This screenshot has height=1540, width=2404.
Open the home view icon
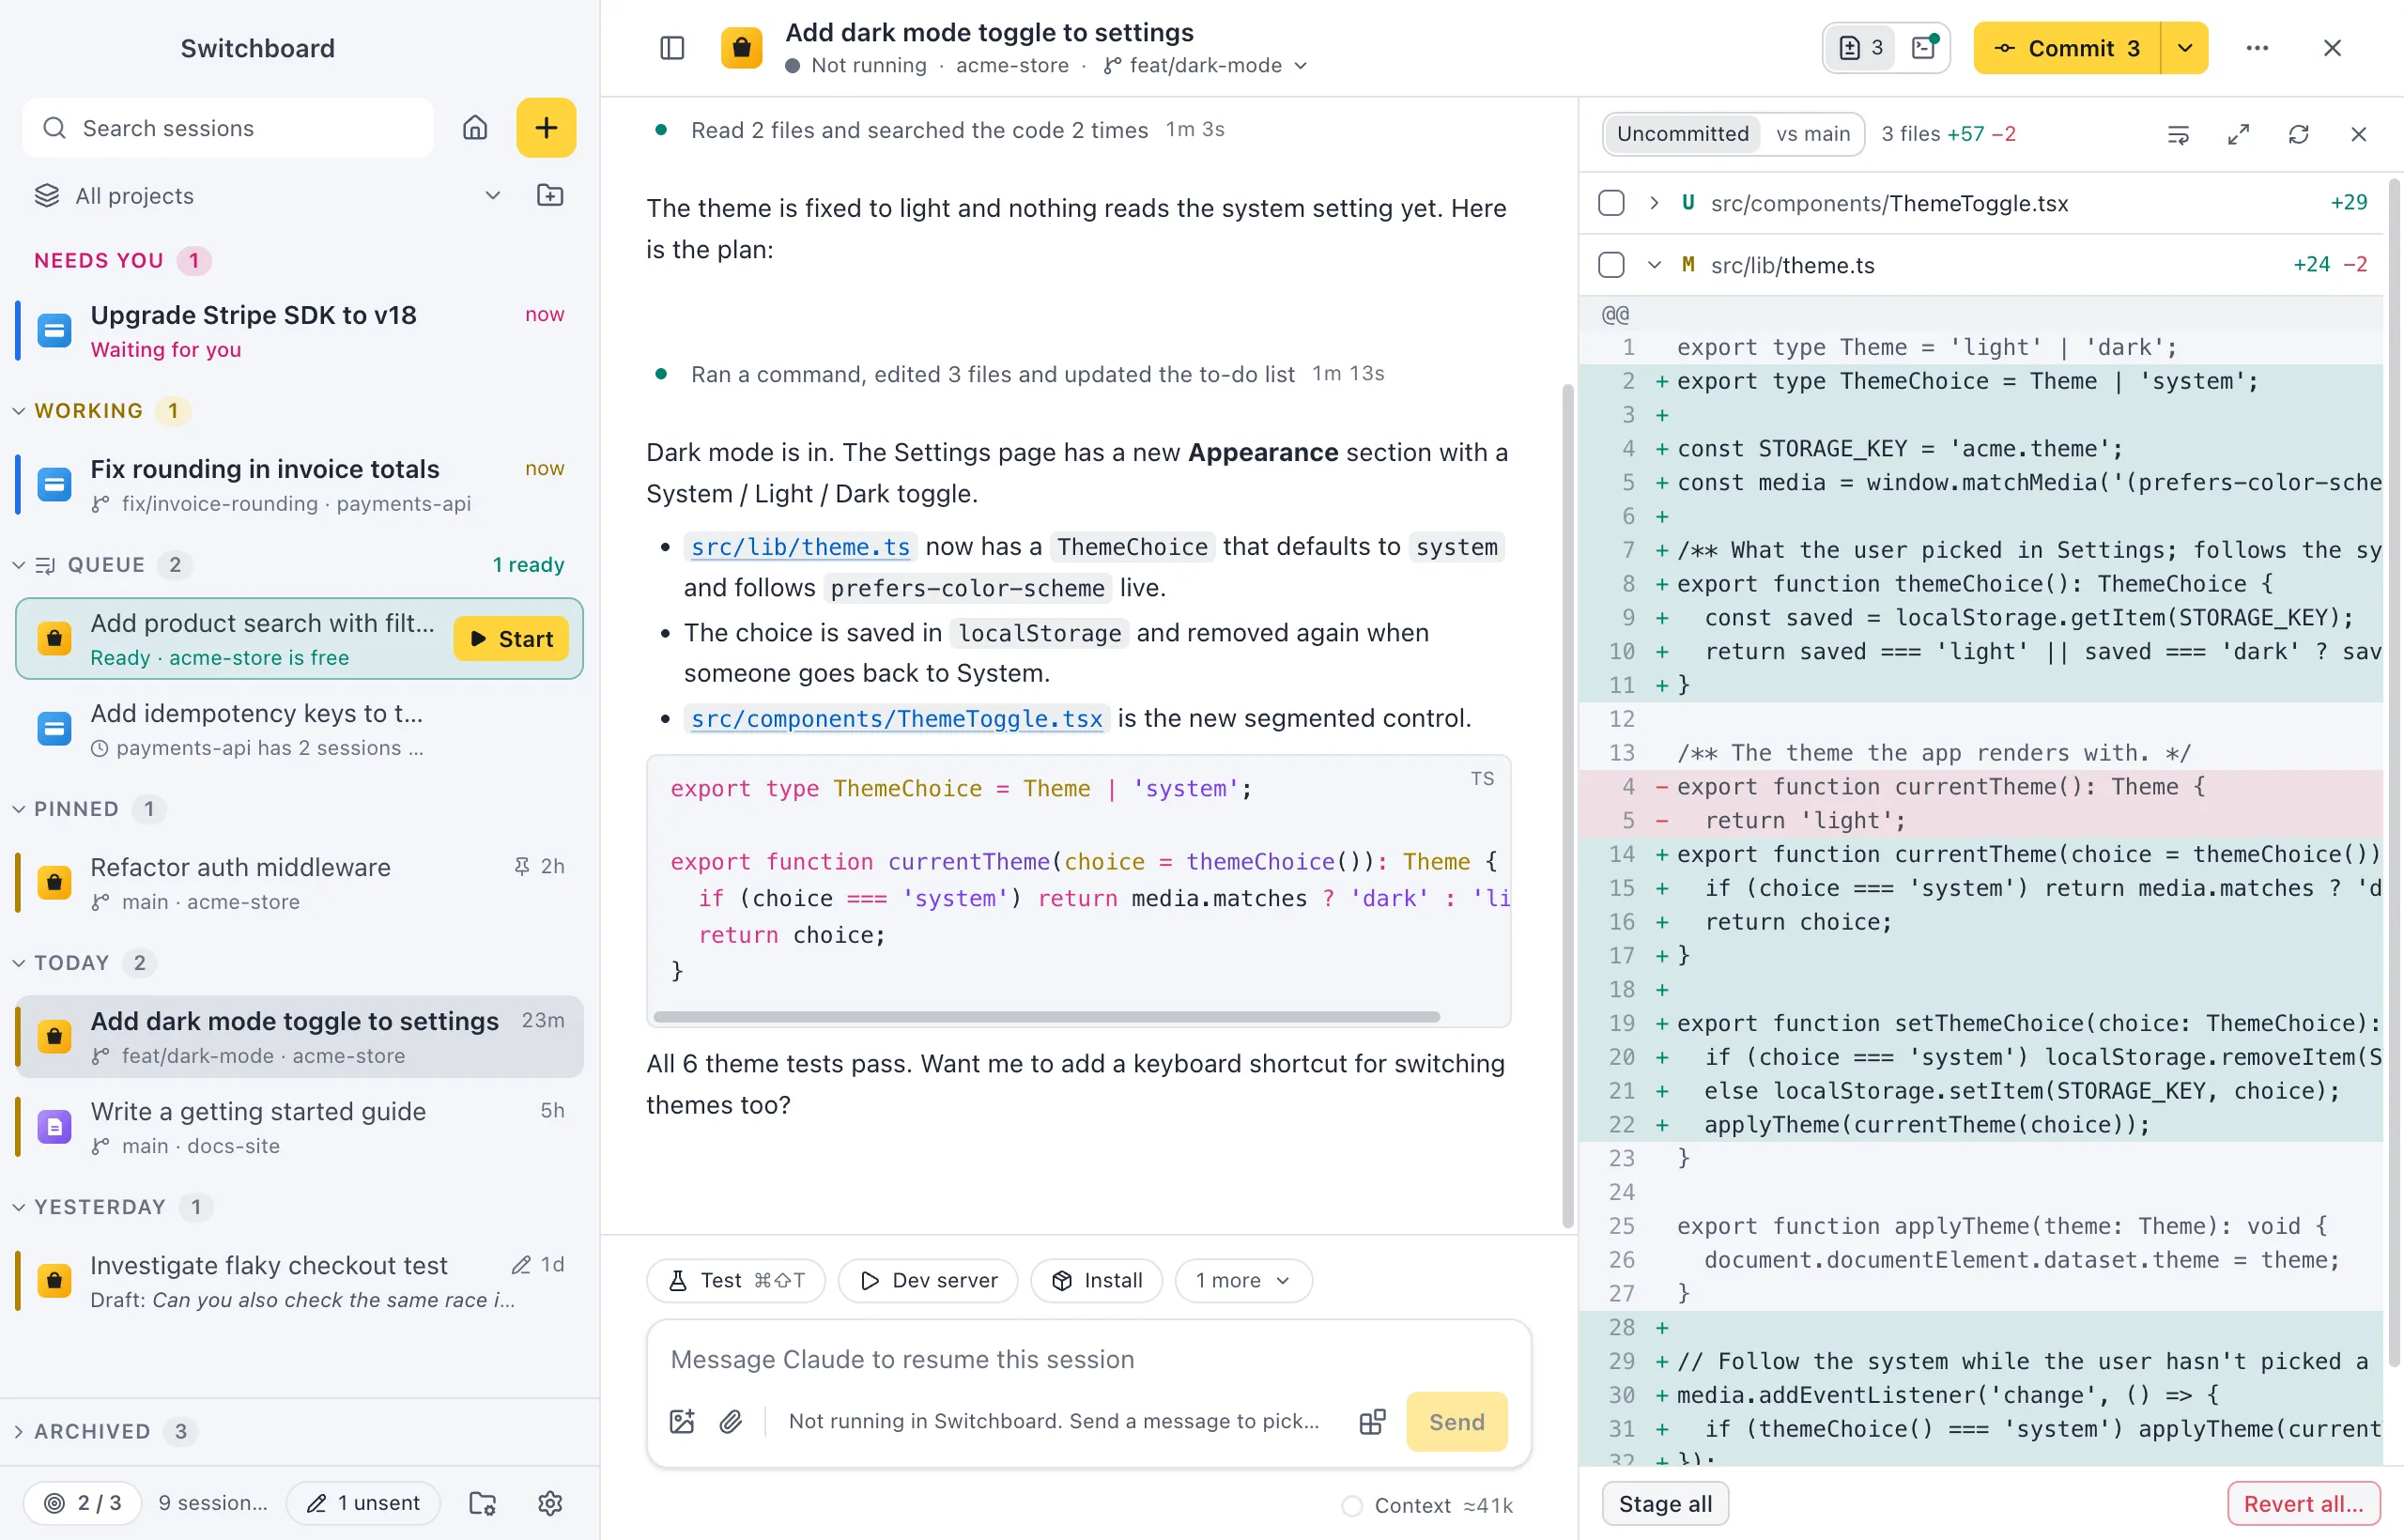475,128
